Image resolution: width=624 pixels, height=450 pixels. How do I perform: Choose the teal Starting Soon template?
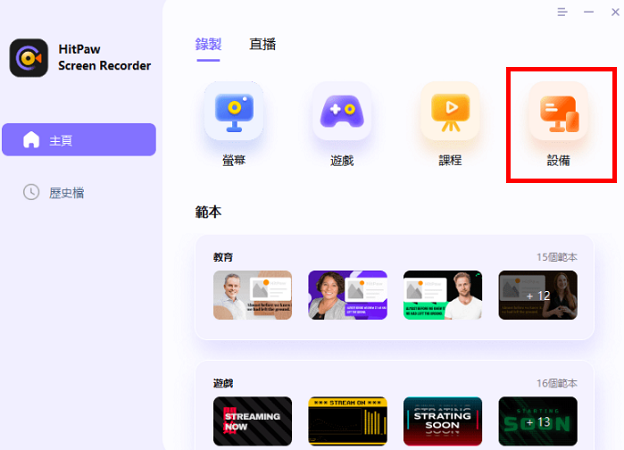[x=442, y=421]
